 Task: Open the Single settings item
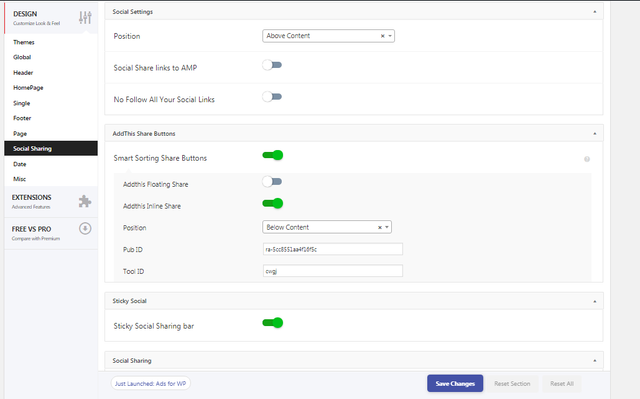(22, 103)
